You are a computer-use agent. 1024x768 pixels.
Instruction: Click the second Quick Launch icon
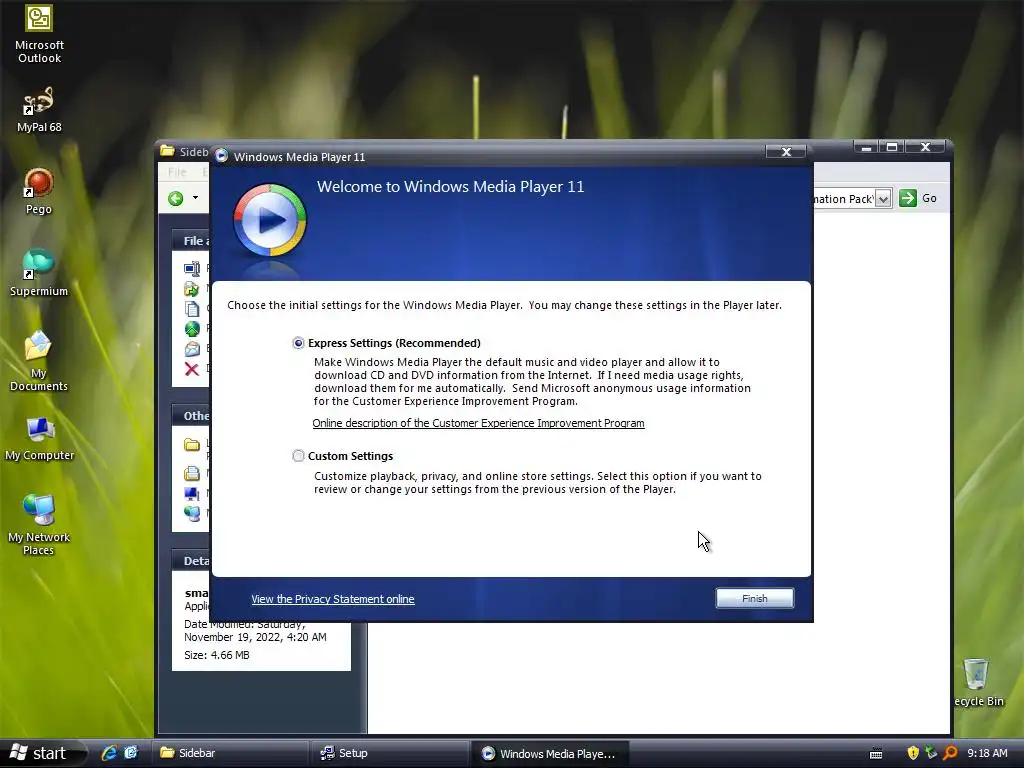(131, 753)
